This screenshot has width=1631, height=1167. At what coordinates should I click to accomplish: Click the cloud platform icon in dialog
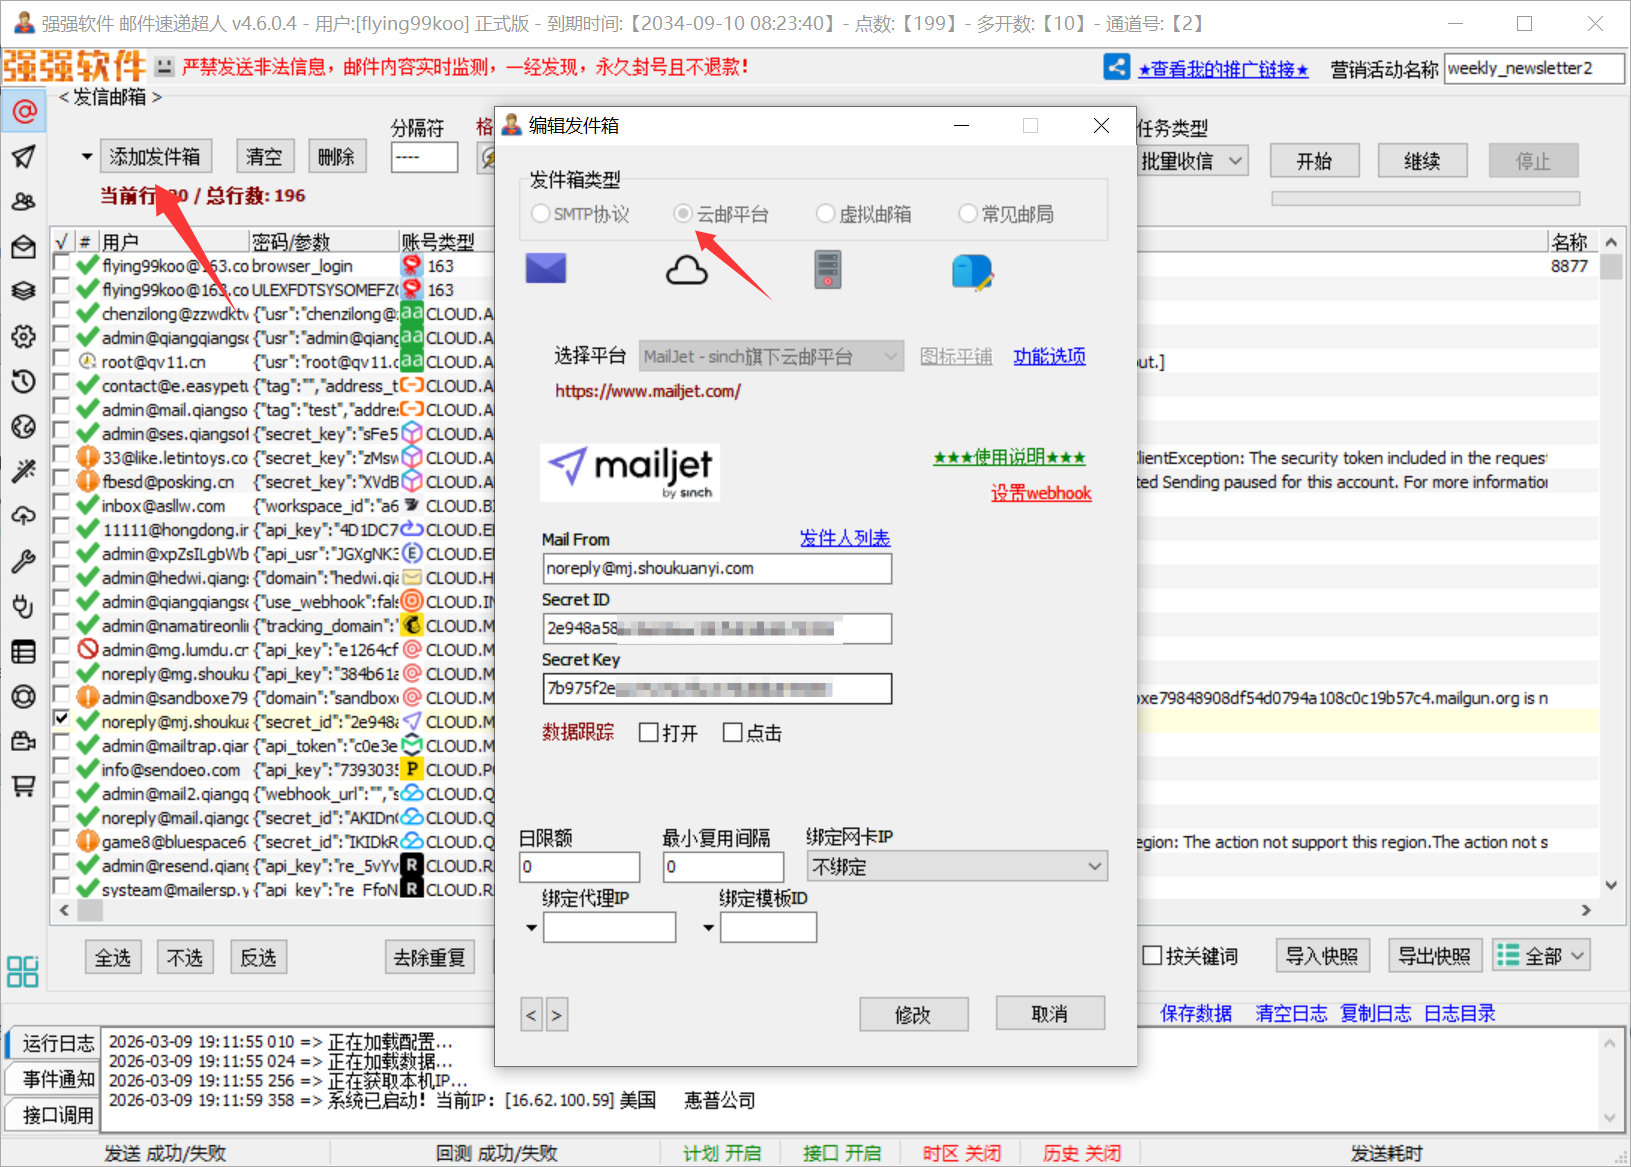pyautogui.click(x=686, y=270)
